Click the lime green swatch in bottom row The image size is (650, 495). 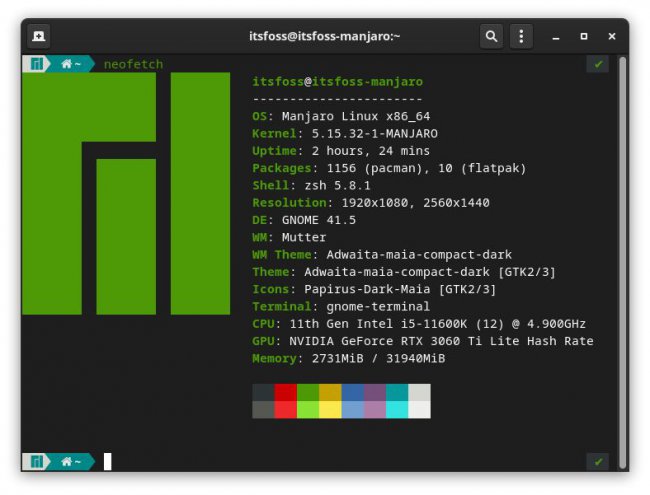coord(308,410)
